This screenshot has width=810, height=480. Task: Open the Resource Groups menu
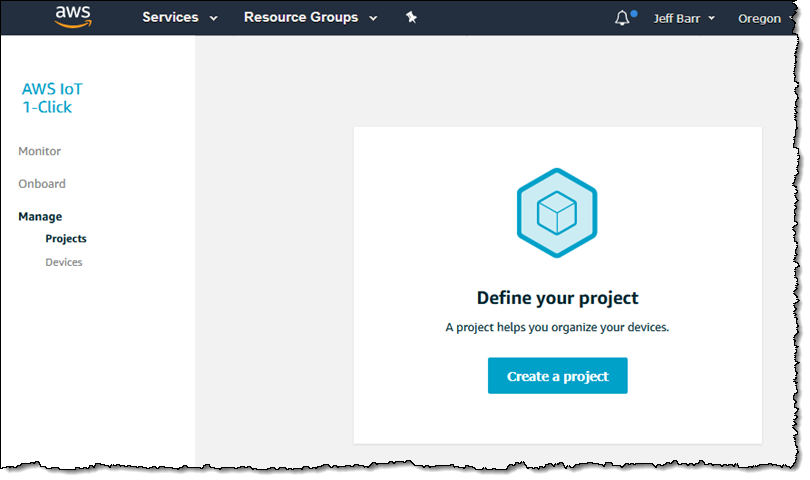click(301, 18)
